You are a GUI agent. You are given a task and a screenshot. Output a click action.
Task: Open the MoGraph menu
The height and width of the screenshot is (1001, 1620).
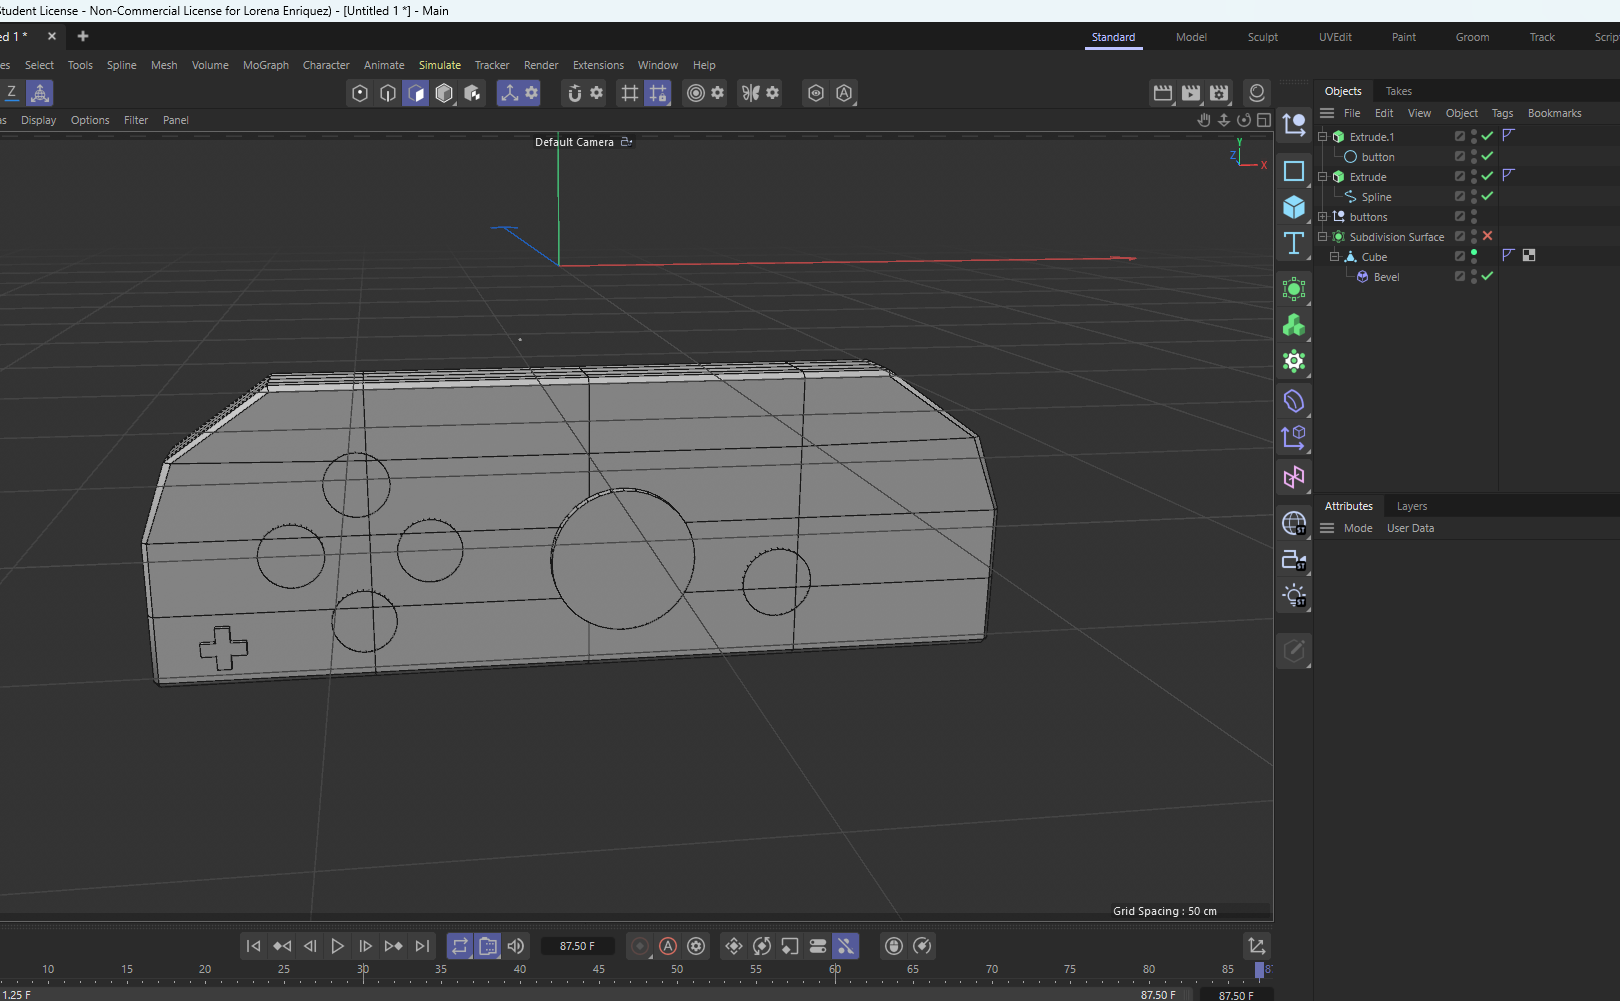[265, 65]
